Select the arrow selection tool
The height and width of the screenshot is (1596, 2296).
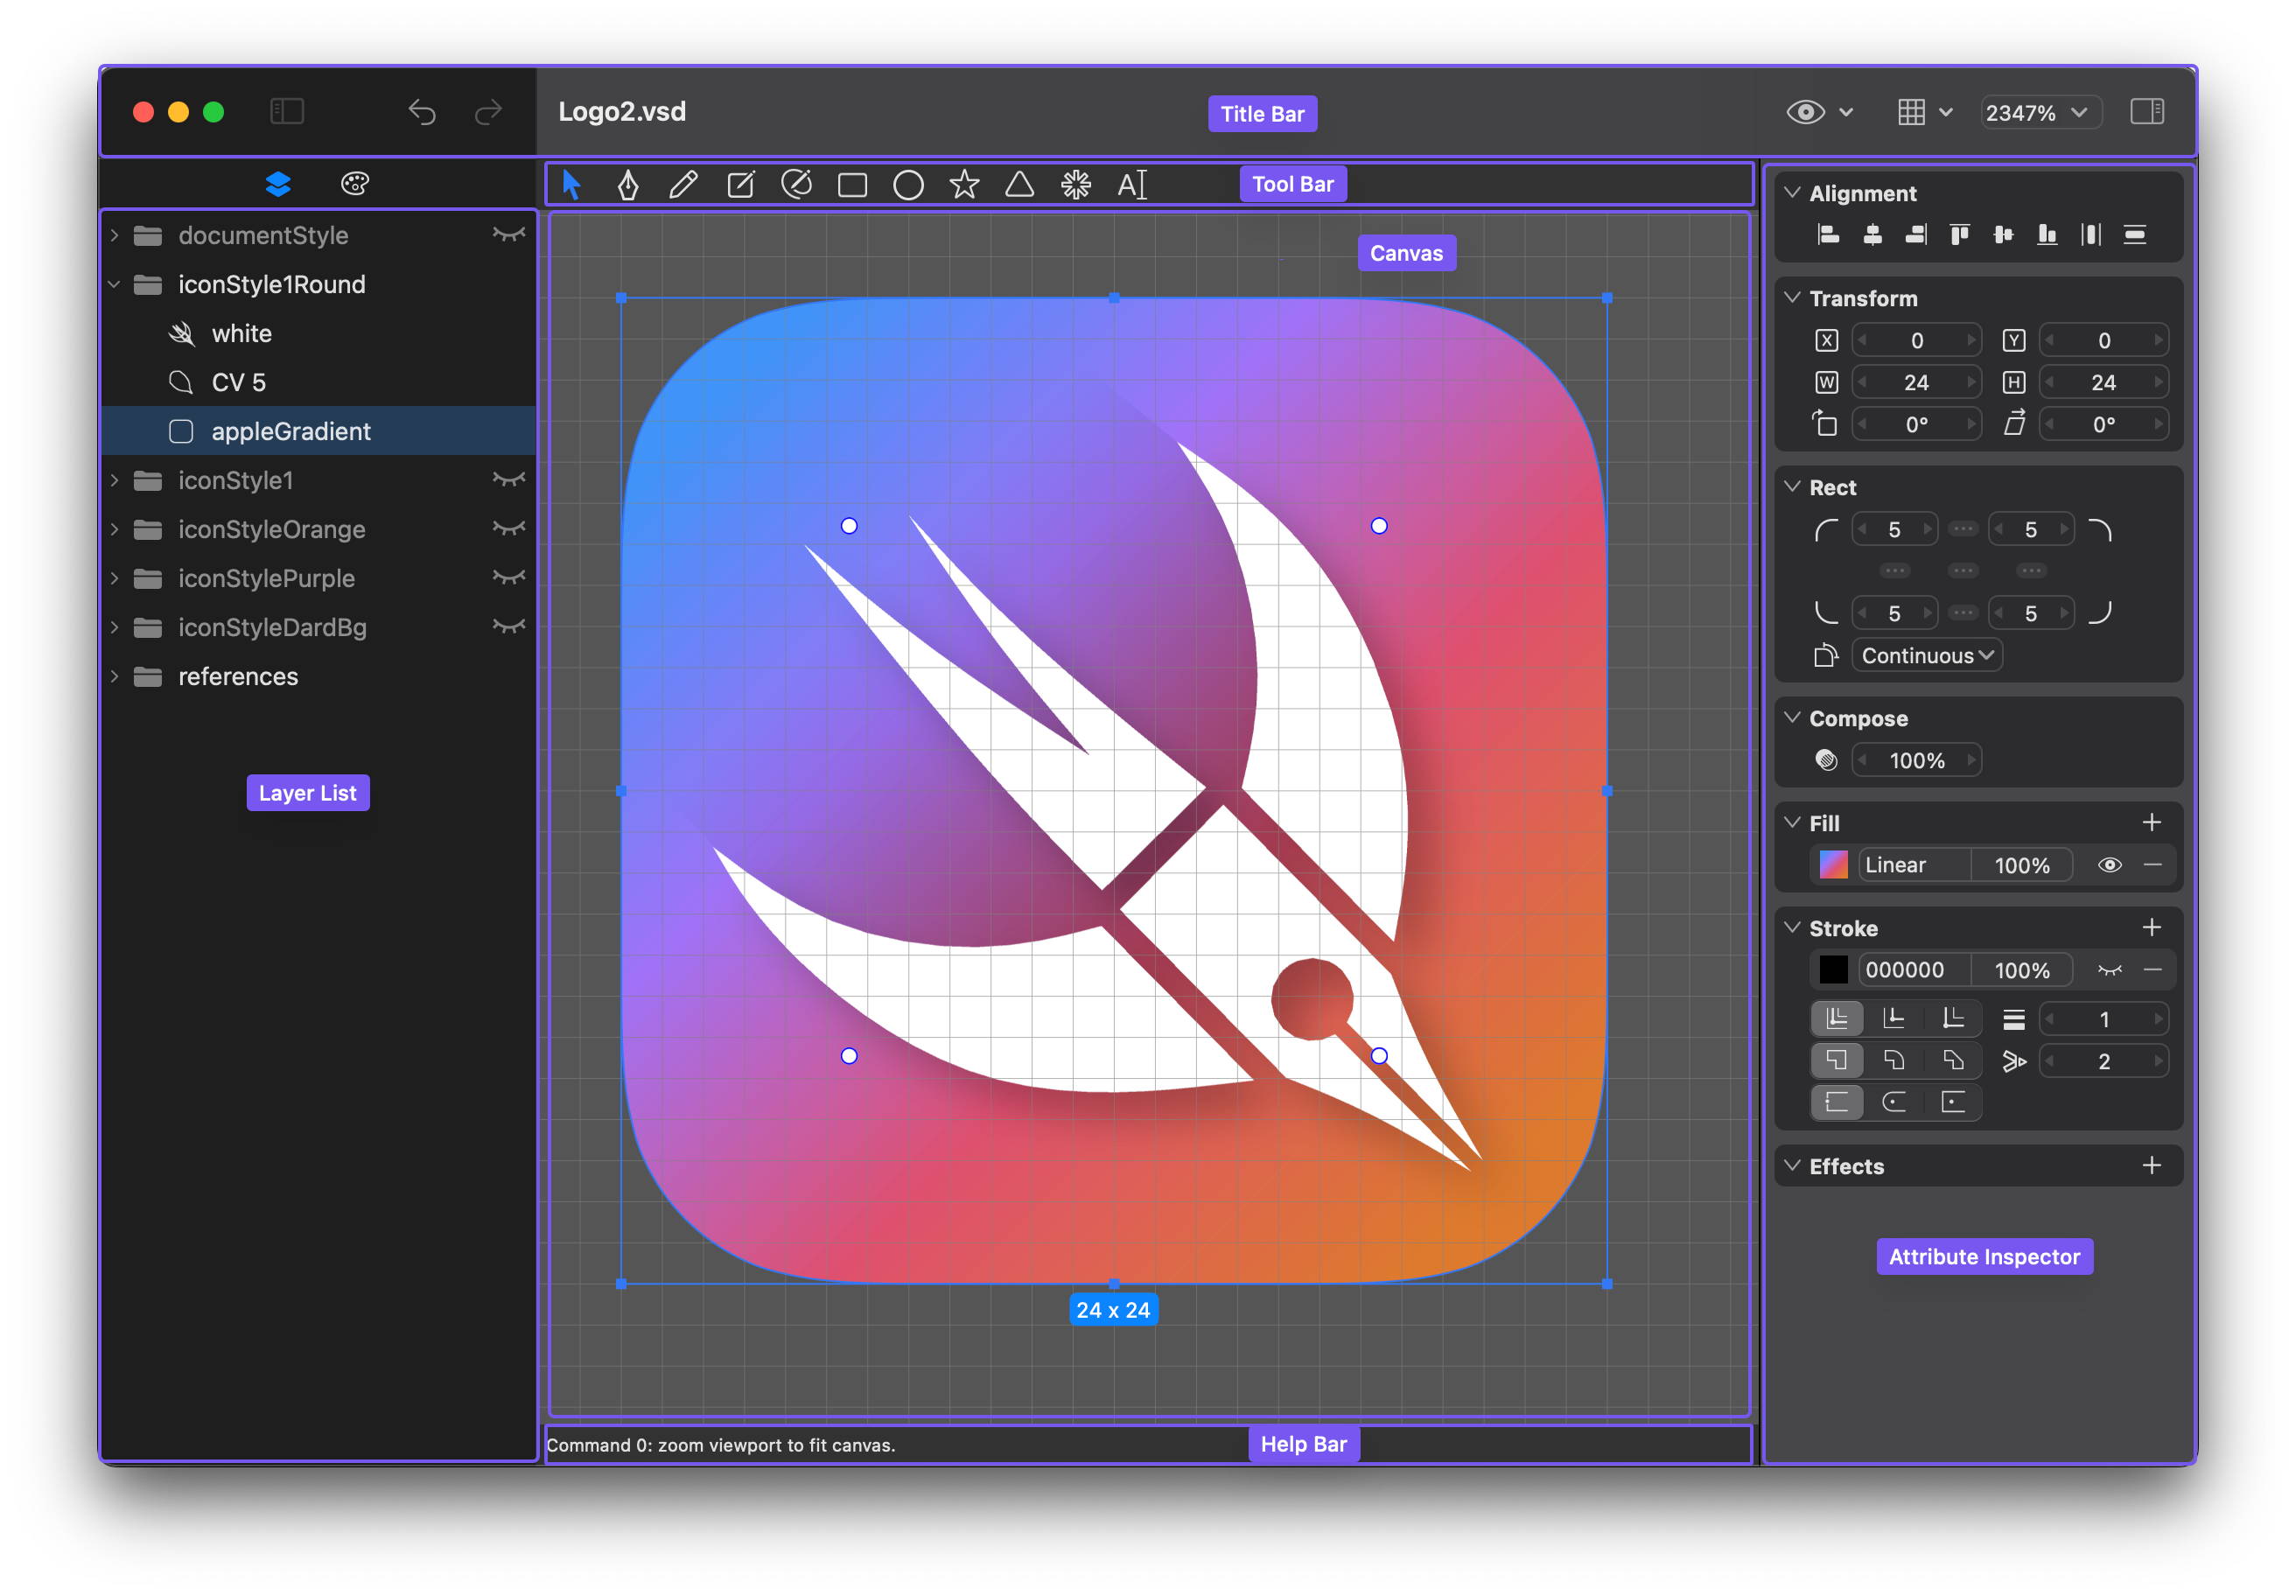571,185
